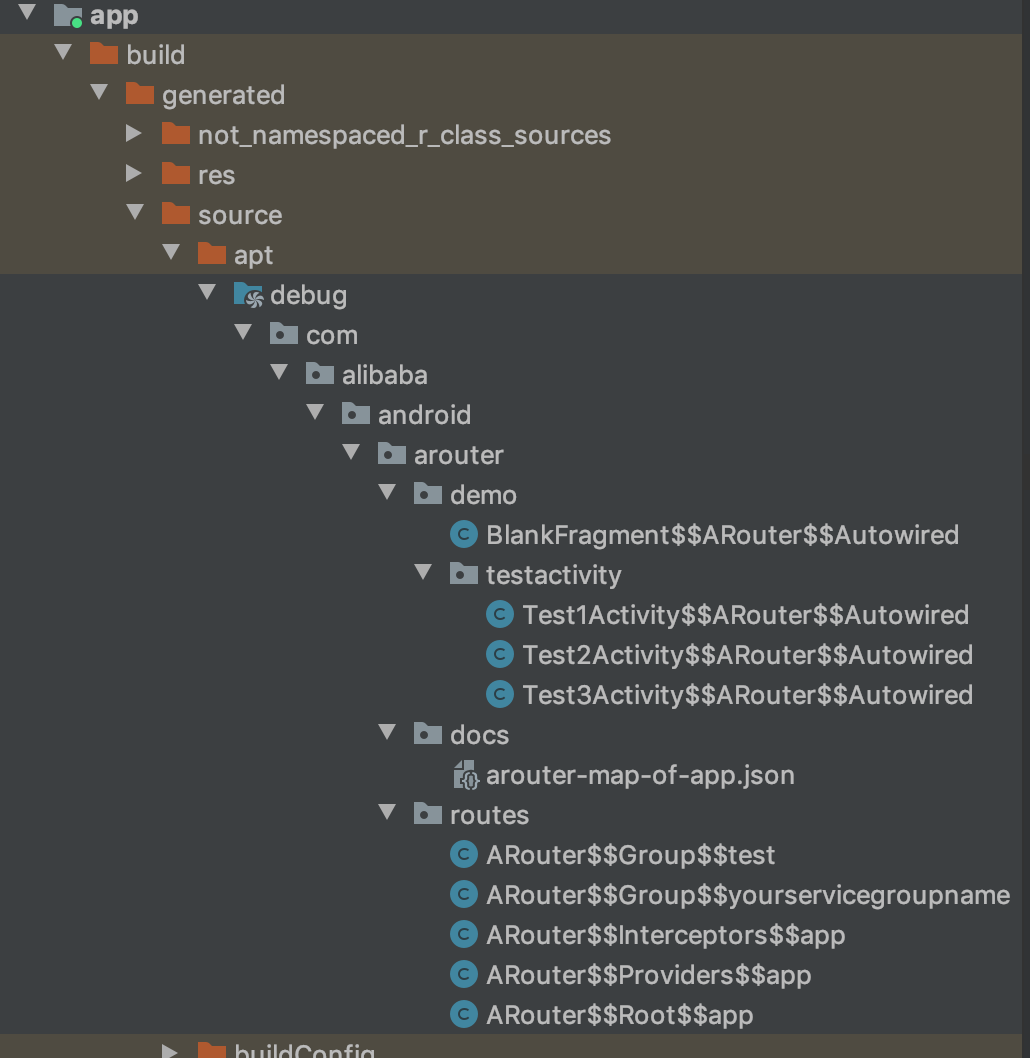This screenshot has width=1030, height=1058.
Task: Click the class icon of ARouter$$Group$$yourservicegroupname
Action: tap(464, 894)
